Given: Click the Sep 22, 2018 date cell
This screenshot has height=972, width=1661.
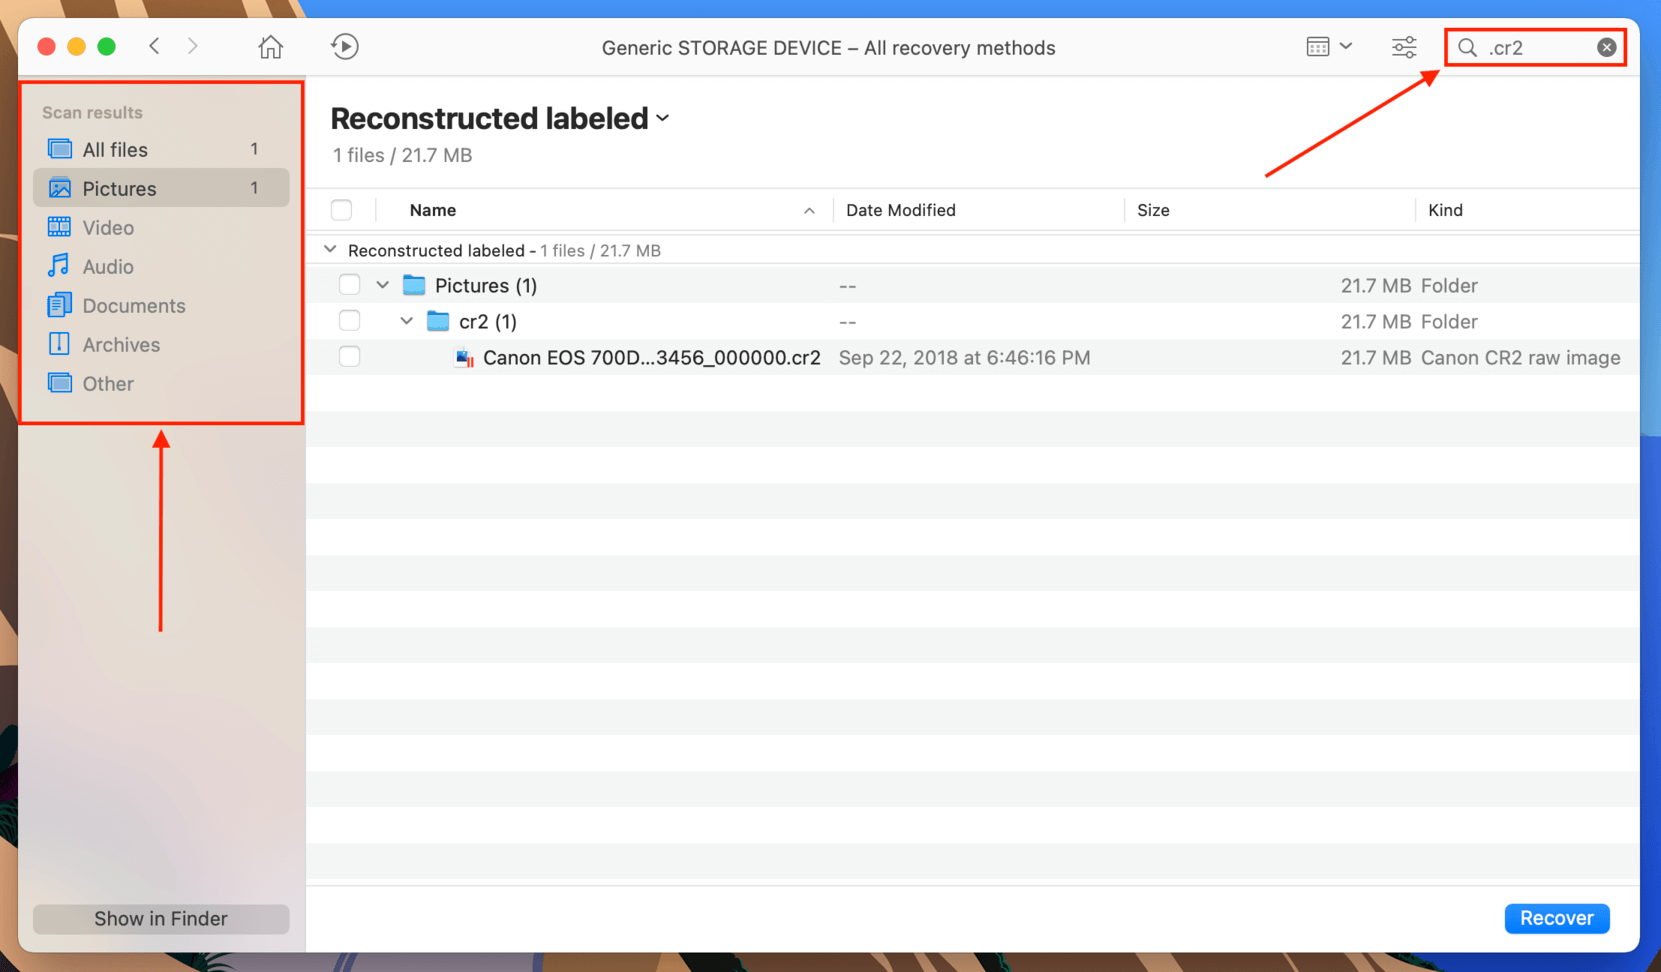Looking at the screenshot, I should tap(964, 357).
